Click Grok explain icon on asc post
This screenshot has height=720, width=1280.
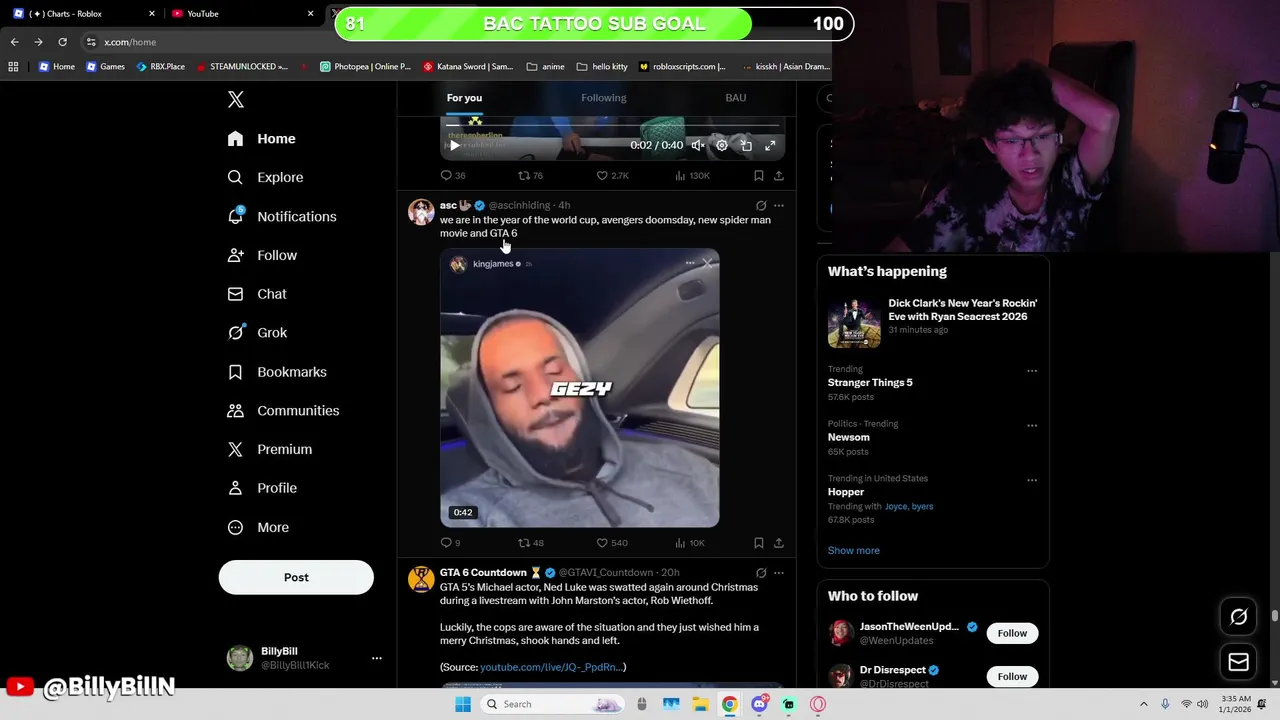pyautogui.click(x=761, y=205)
